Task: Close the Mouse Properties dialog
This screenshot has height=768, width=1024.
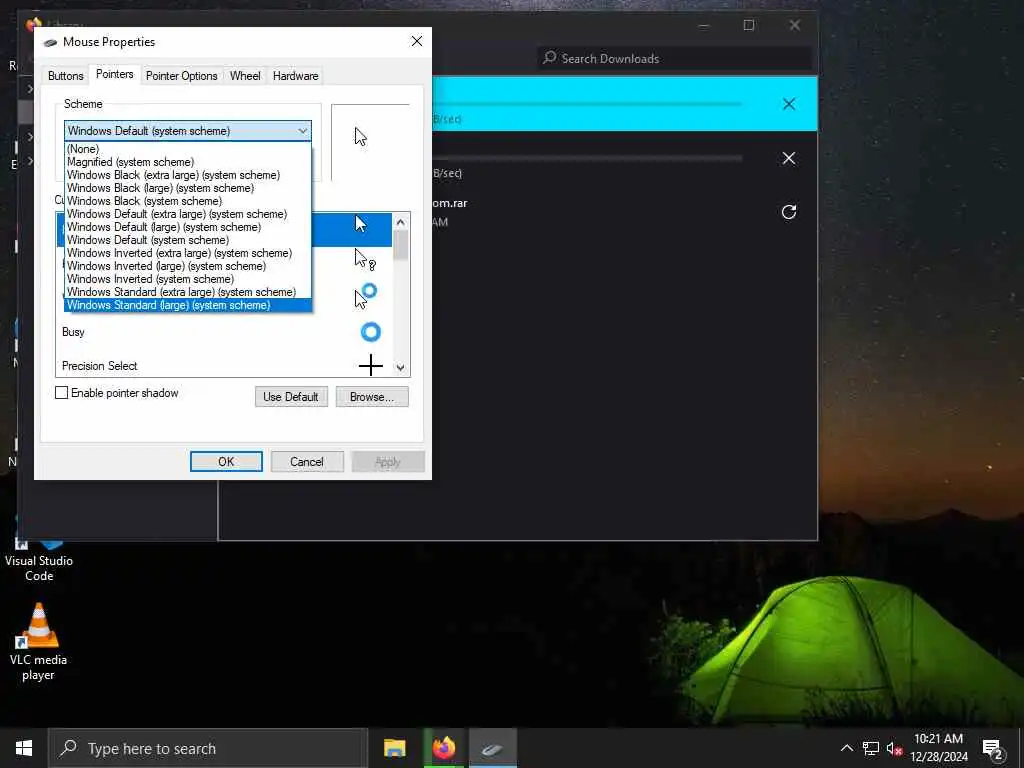Action: tap(417, 41)
